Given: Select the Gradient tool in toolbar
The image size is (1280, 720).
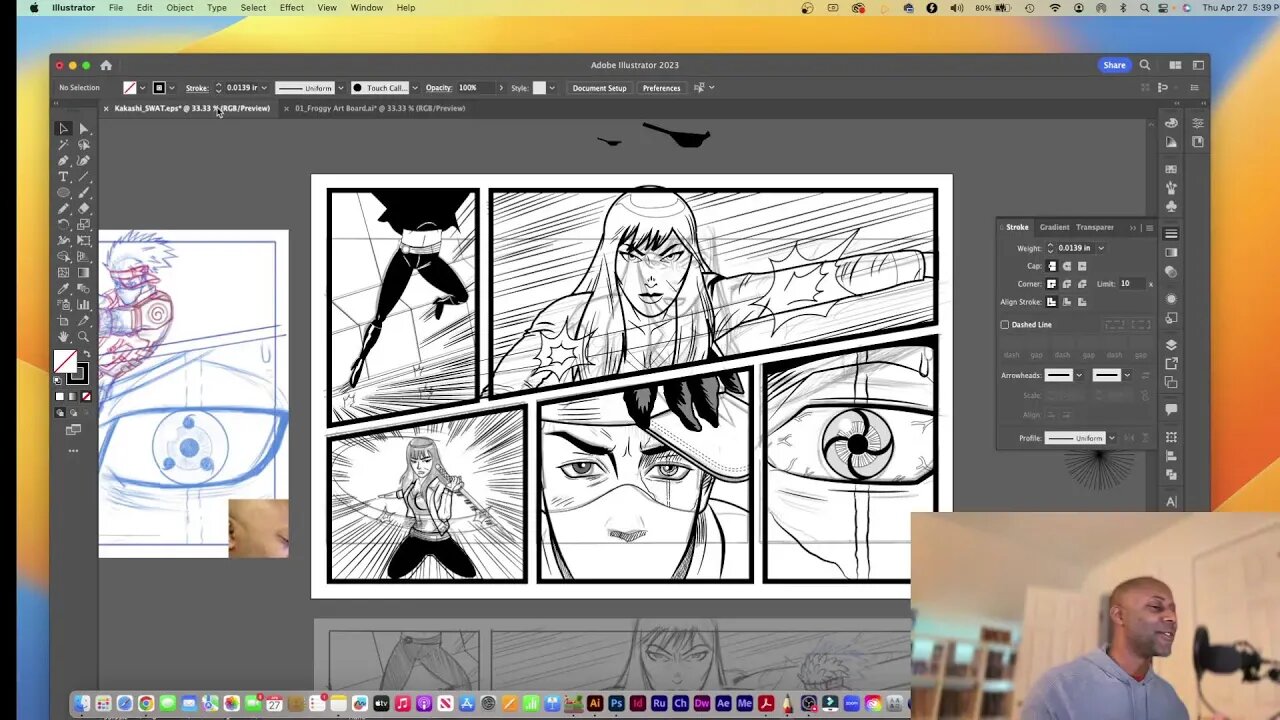Looking at the screenshot, I should 84,272.
